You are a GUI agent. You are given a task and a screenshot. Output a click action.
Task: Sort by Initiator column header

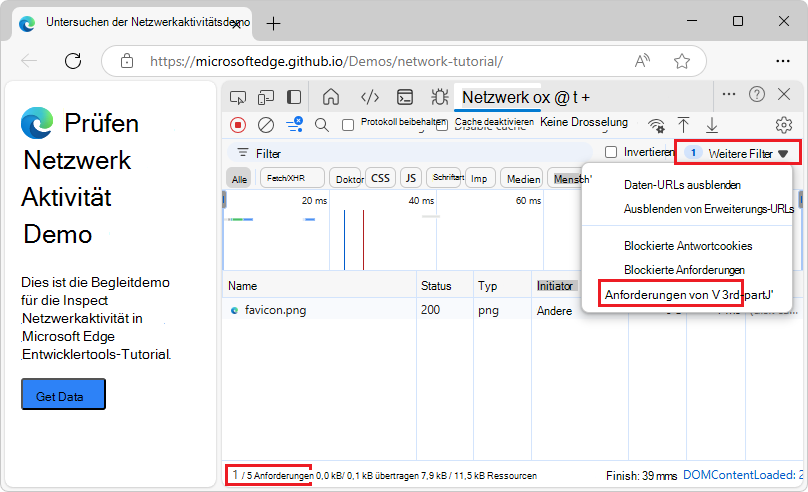(x=557, y=285)
